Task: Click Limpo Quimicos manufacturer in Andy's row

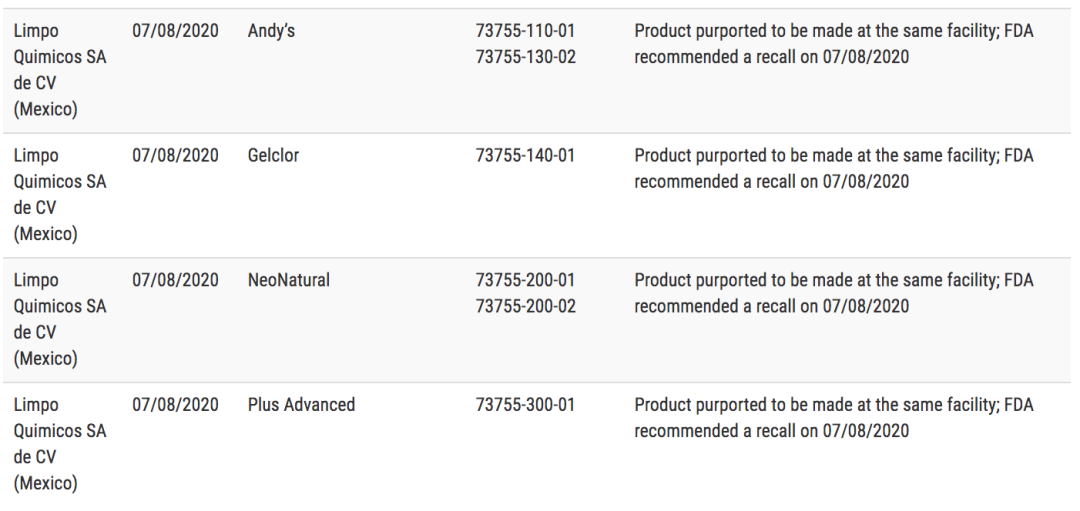Action: 60,70
